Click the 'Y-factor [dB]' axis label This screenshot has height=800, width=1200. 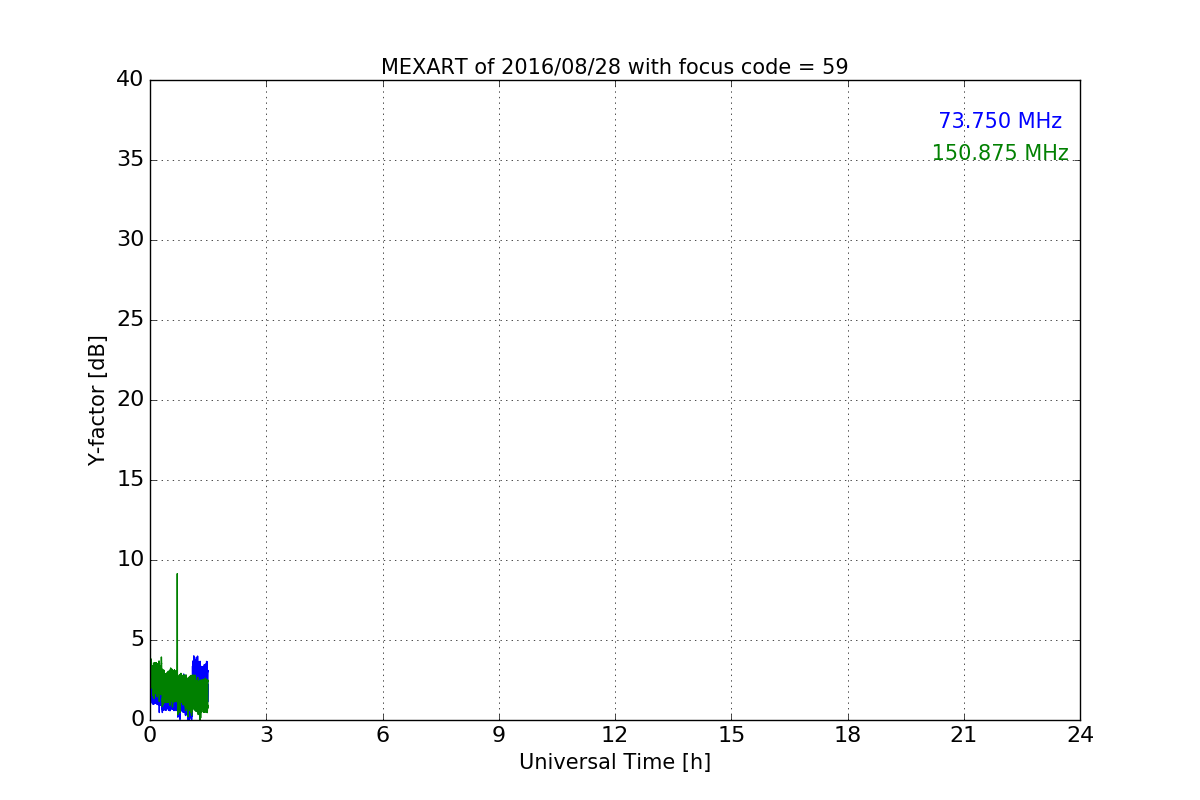coord(97,400)
